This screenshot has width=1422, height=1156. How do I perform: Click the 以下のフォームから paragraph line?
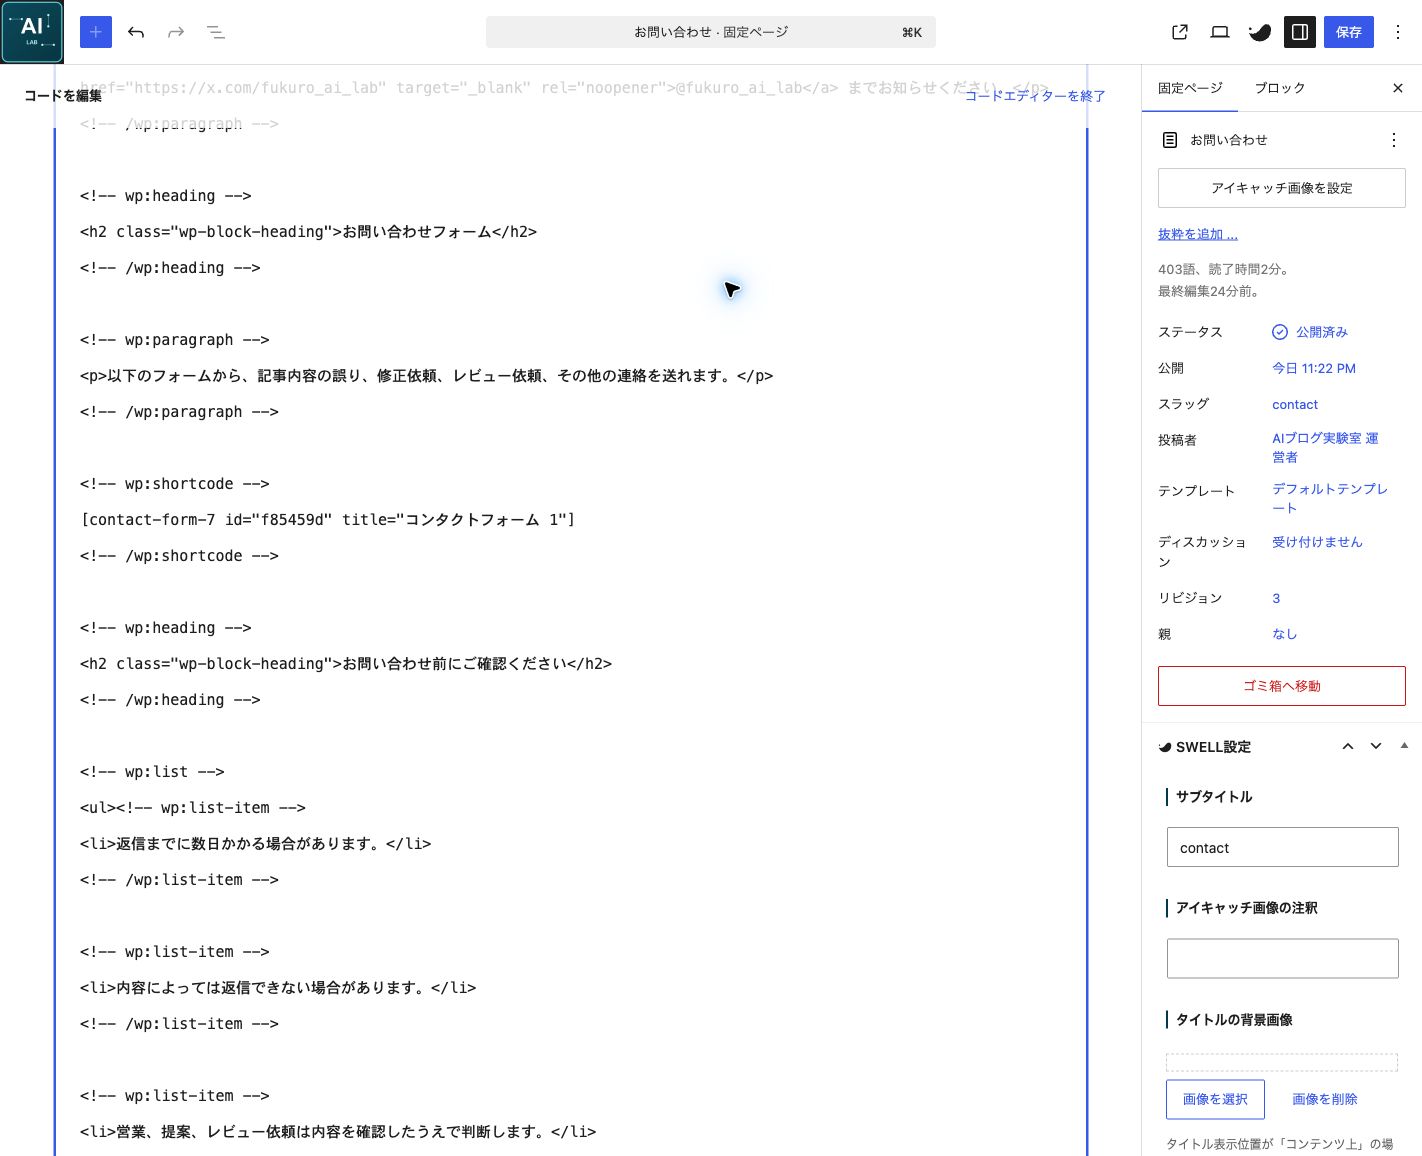[427, 376]
